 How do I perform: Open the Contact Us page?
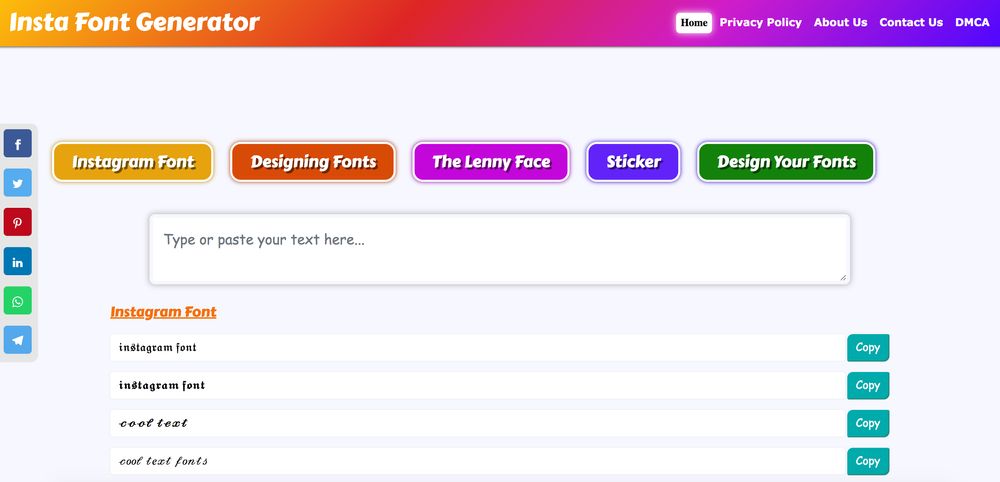(911, 22)
